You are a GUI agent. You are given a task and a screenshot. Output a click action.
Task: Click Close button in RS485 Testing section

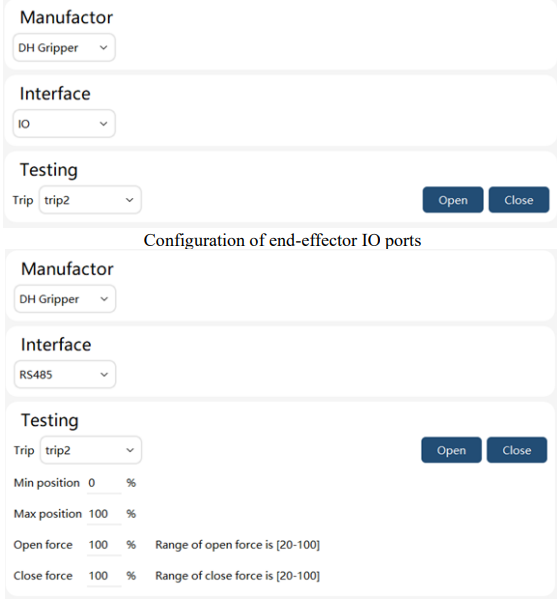pos(517,450)
